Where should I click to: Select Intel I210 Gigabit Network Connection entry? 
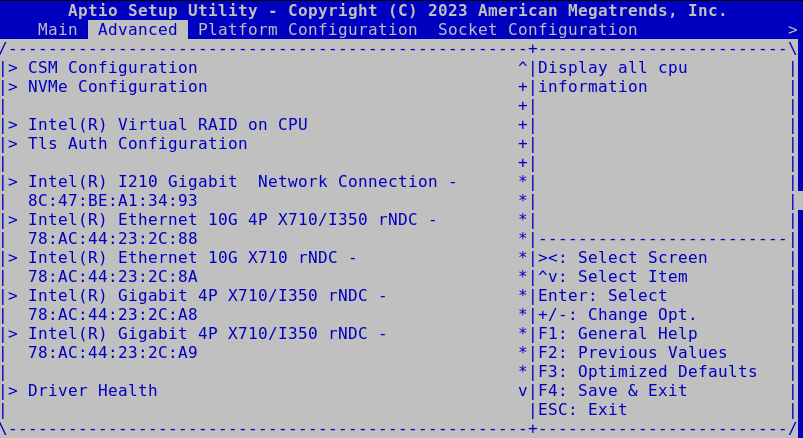point(242,182)
